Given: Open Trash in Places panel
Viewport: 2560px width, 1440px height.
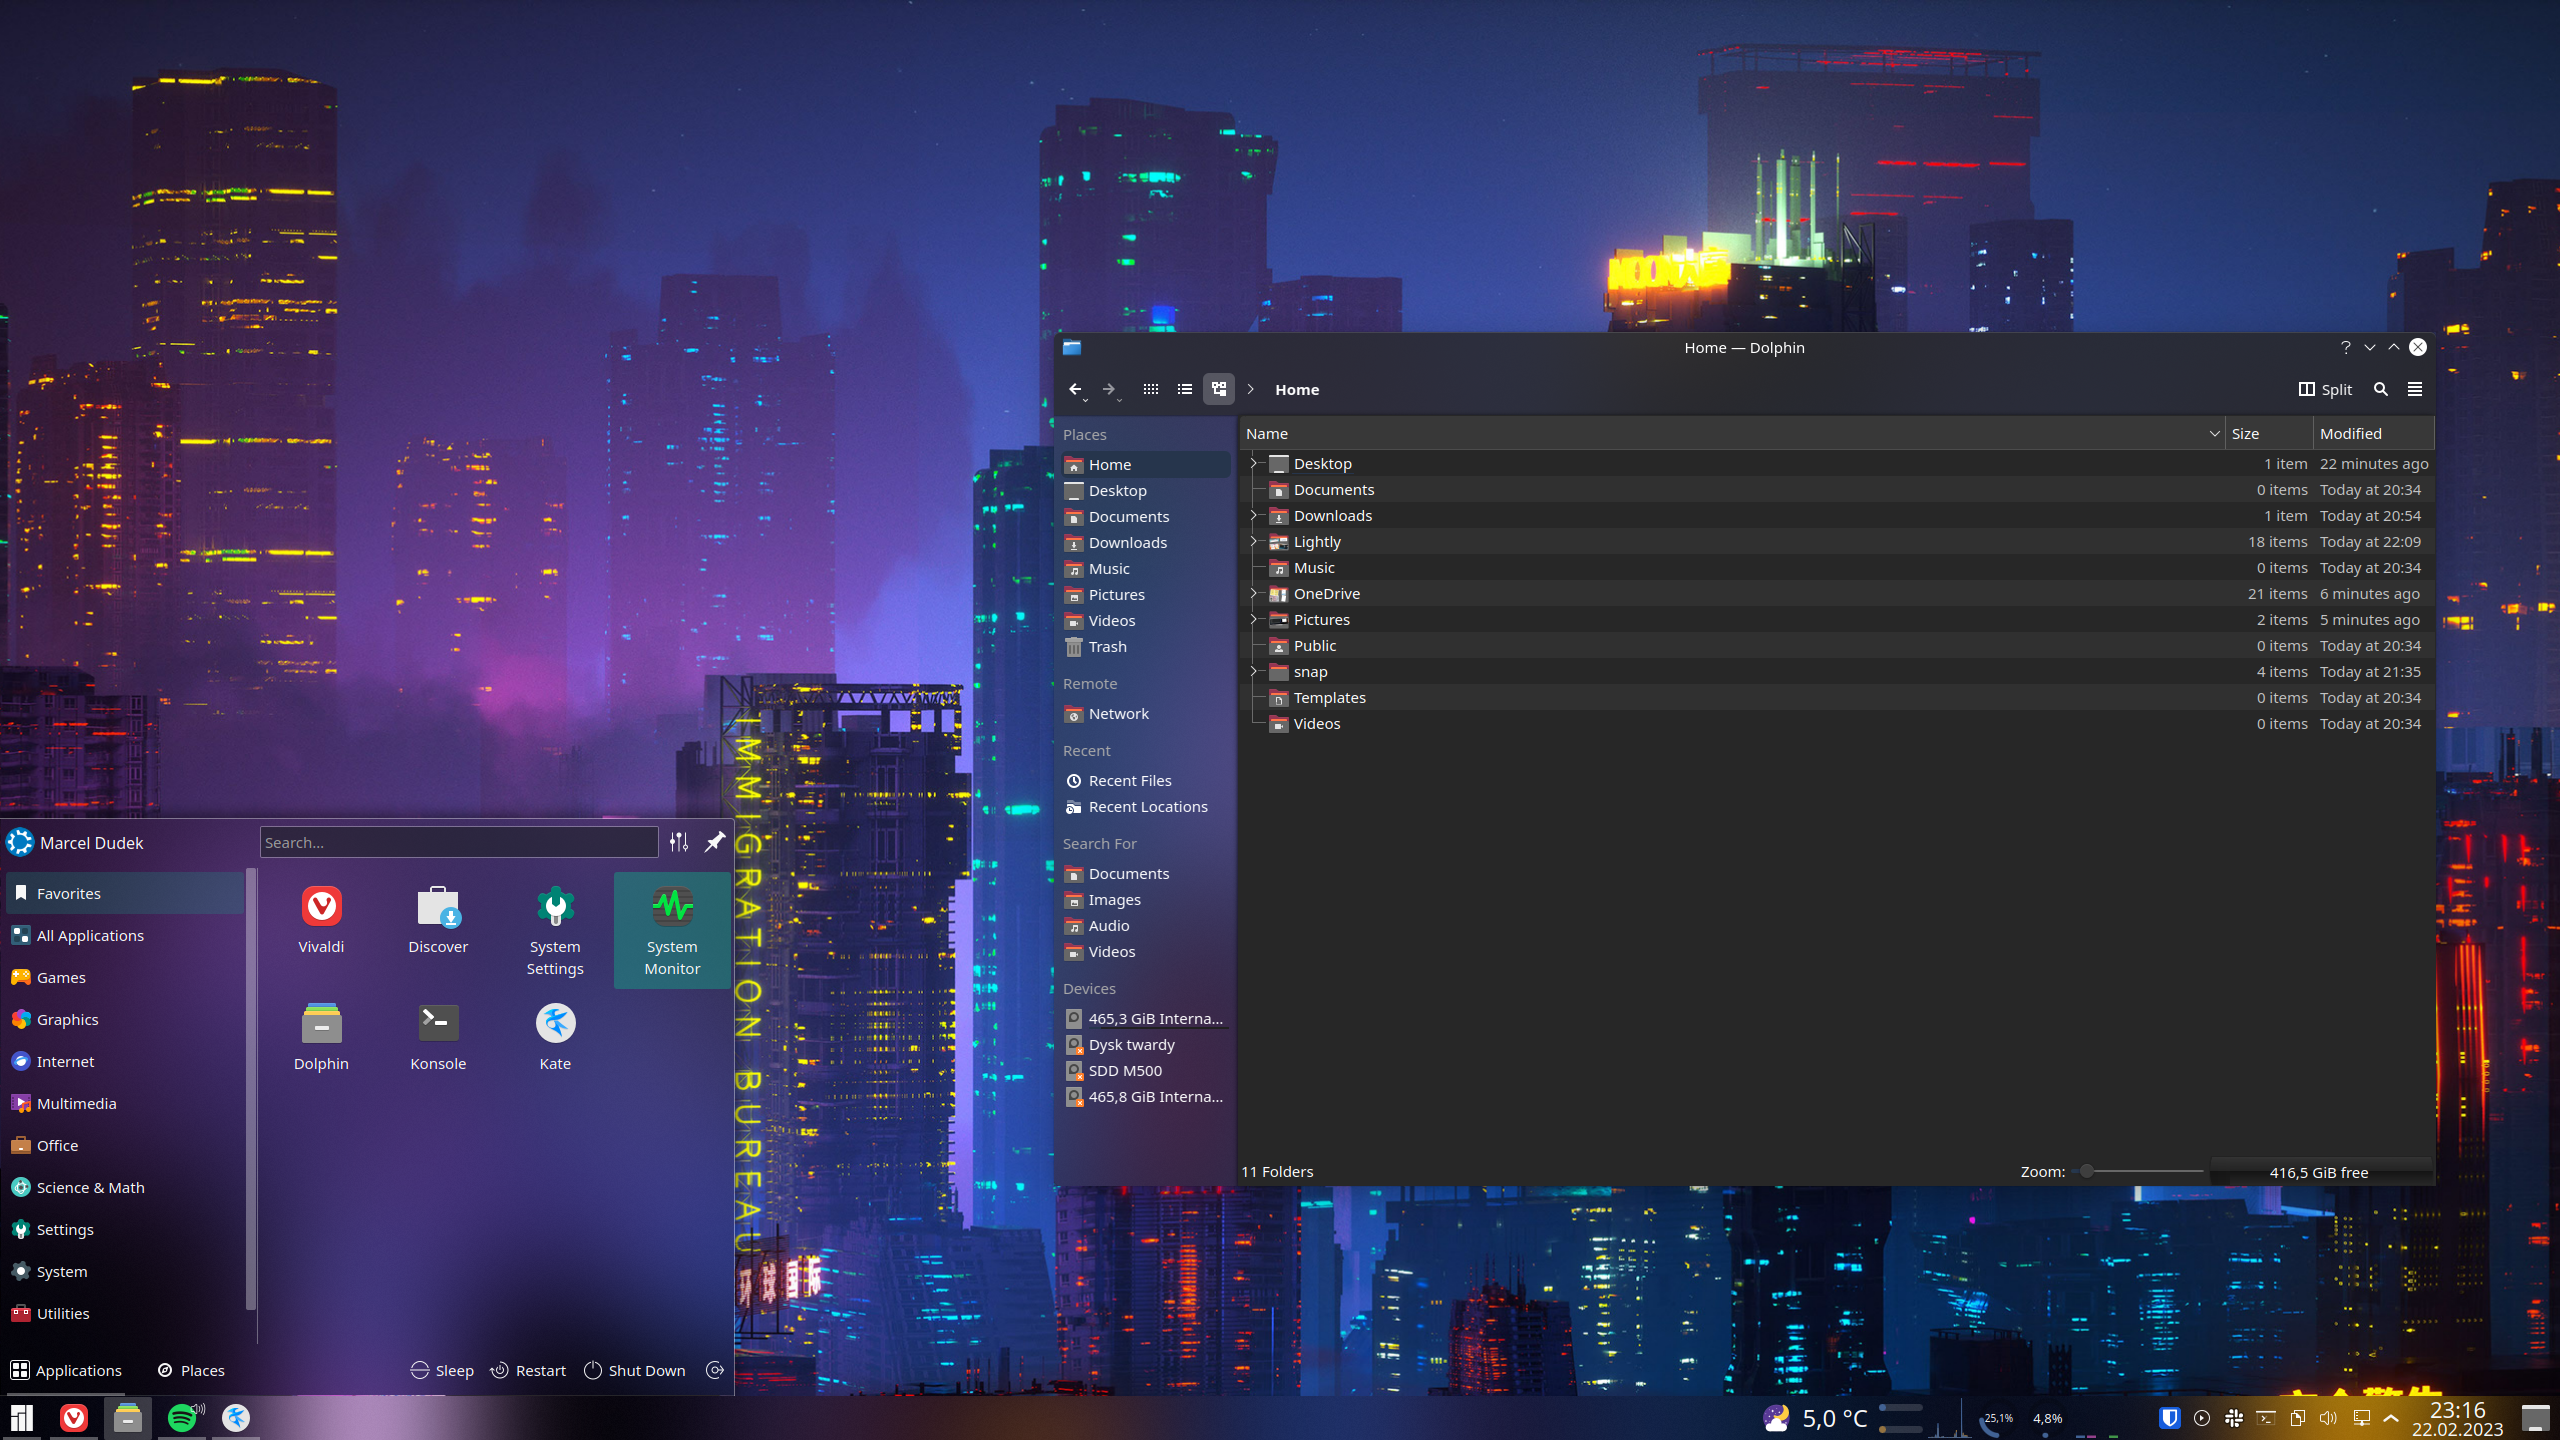Looking at the screenshot, I should pyautogui.click(x=1146, y=646).
